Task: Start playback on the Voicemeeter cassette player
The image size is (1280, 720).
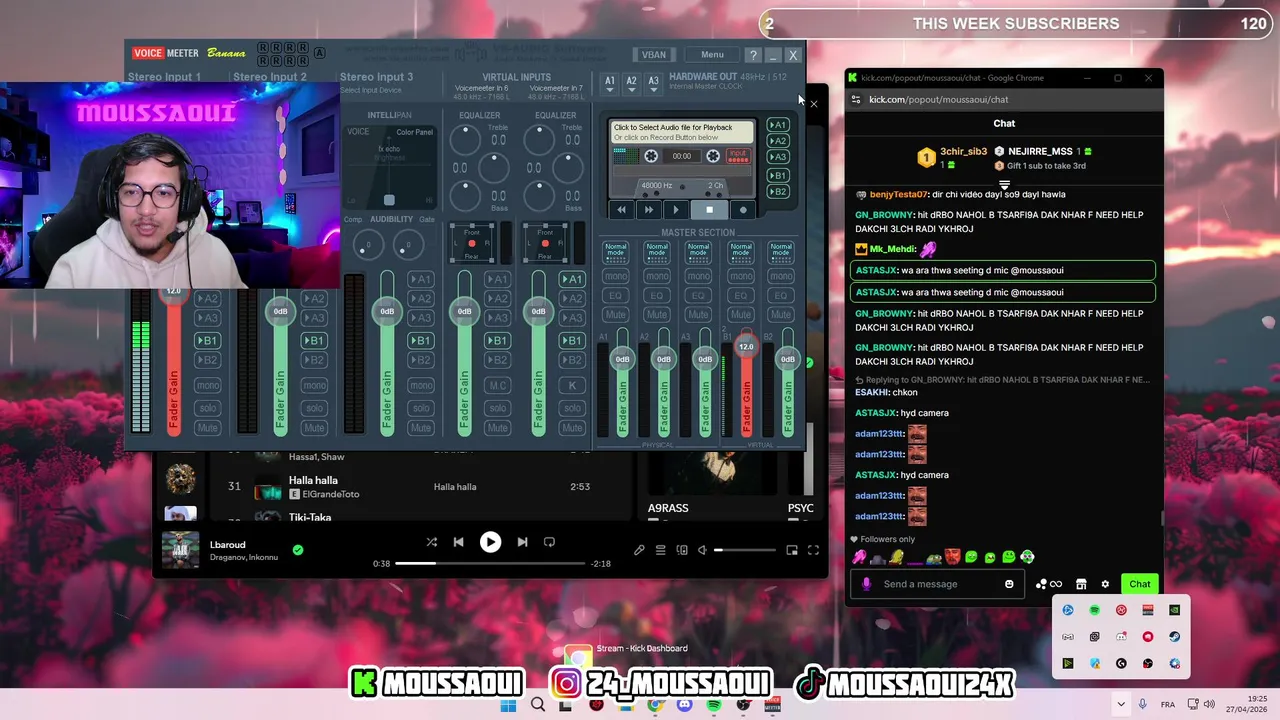Action: (x=676, y=210)
